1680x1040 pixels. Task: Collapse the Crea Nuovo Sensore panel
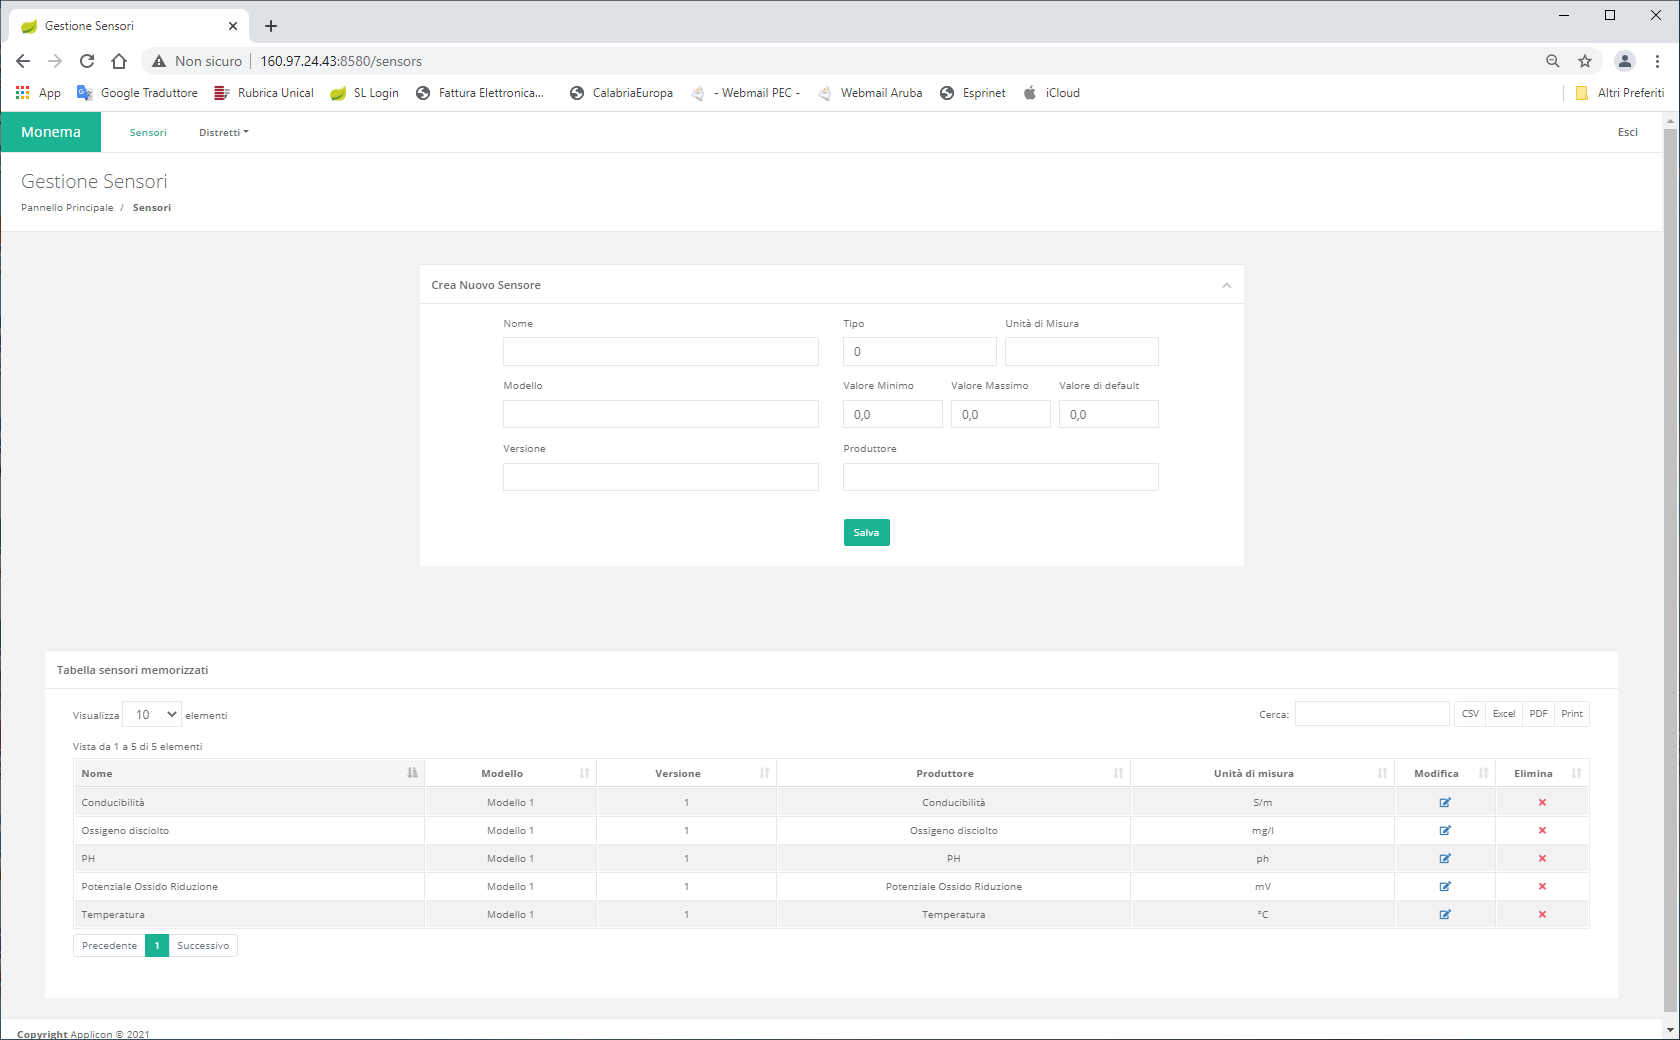tap(1226, 285)
